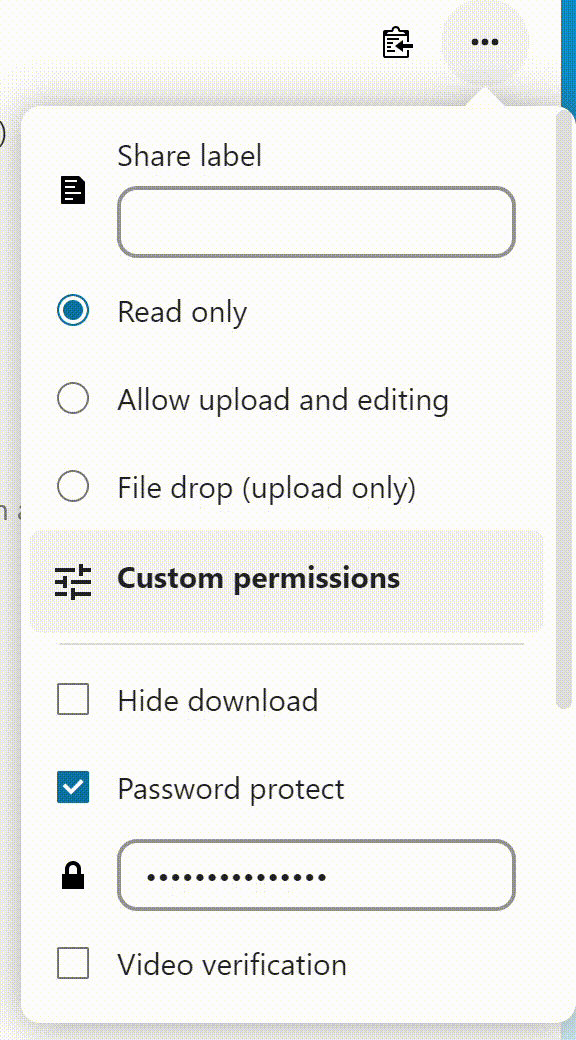Enable Video verification

(72, 964)
